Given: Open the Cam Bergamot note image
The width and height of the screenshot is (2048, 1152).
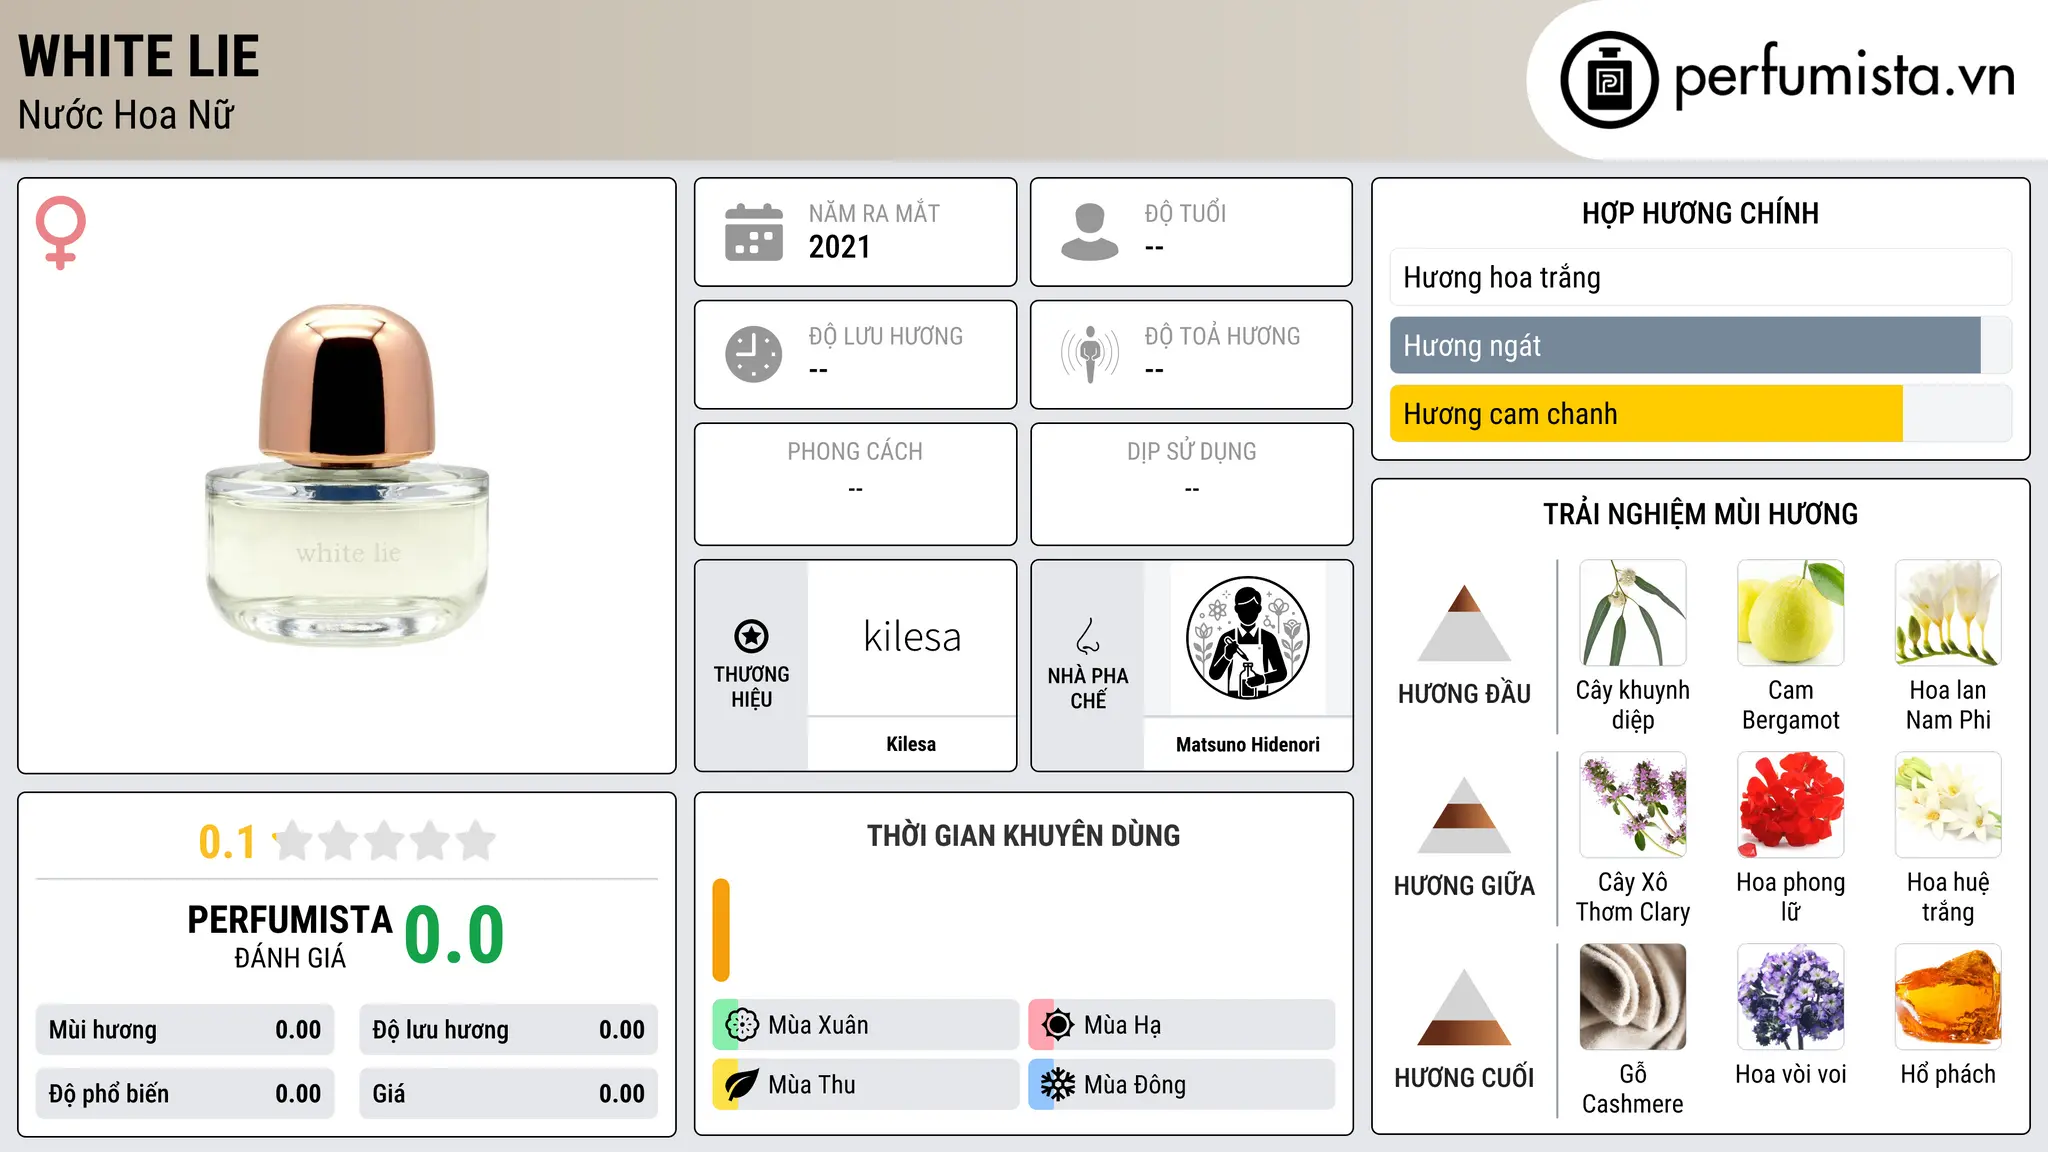Looking at the screenshot, I should point(1790,613).
